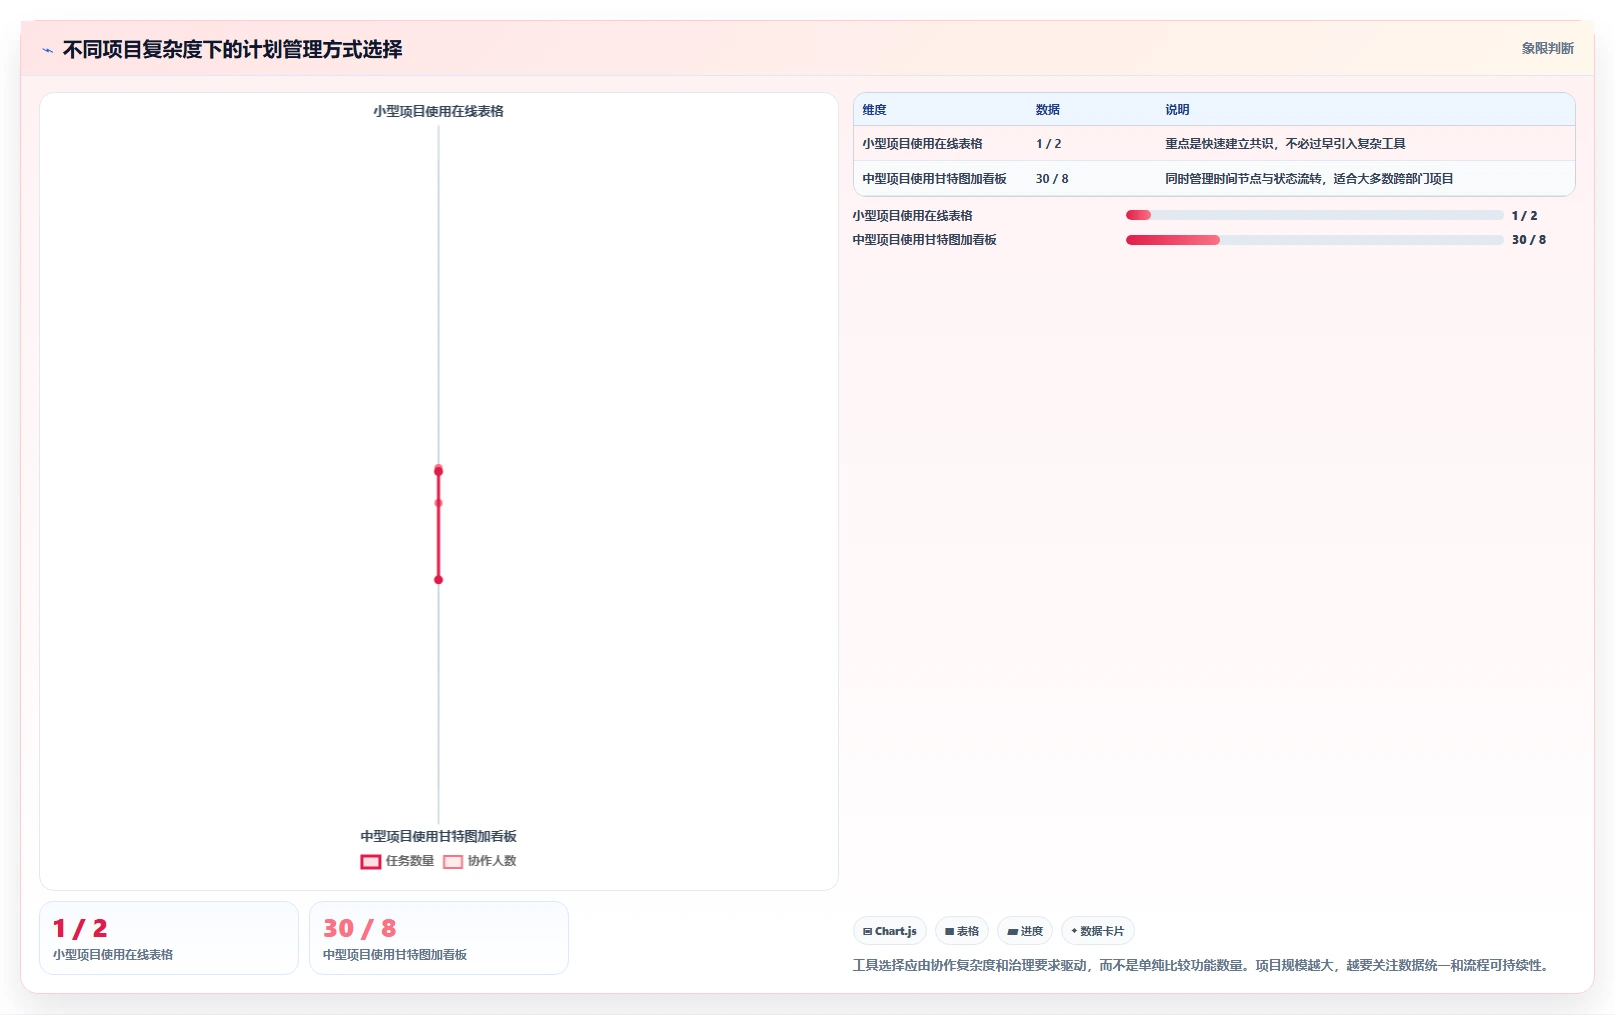The image size is (1615, 1015).
Task: Select the 1 / 2 summary card
Action: point(169,938)
